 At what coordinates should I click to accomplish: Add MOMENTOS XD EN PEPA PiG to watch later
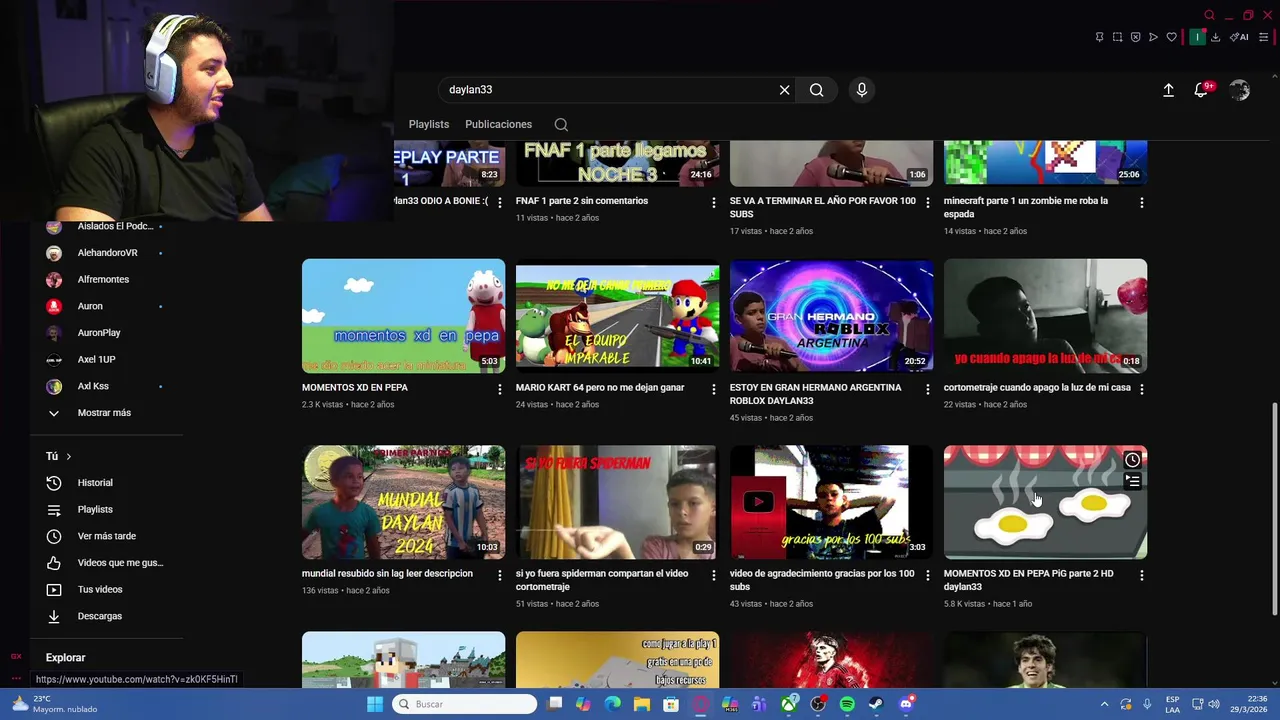click(1132, 460)
